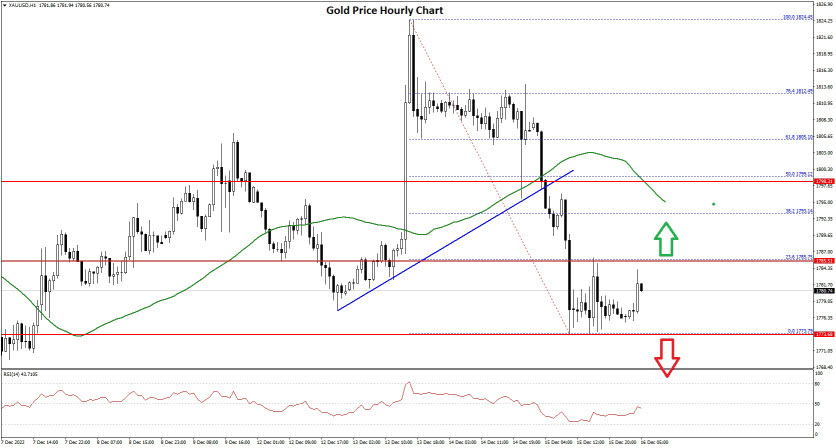836x448 pixels.
Task: Select the 38.2 Fibonacci level label
Action: pyautogui.click(x=798, y=211)
